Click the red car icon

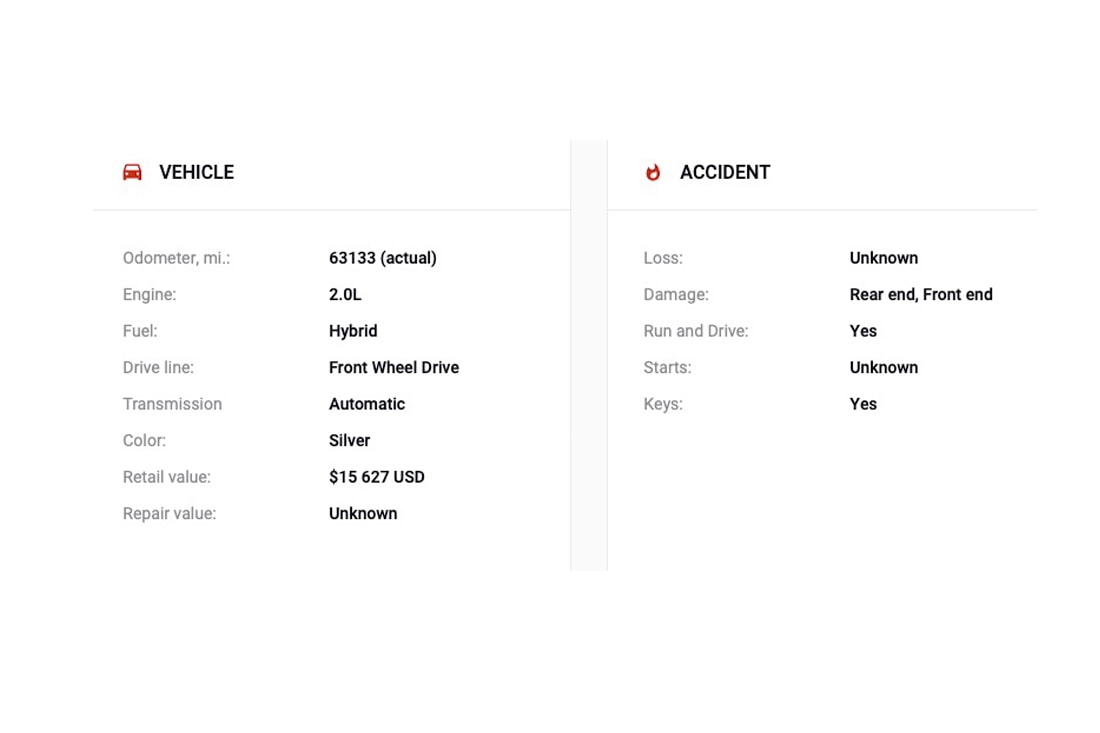point(132,172)
